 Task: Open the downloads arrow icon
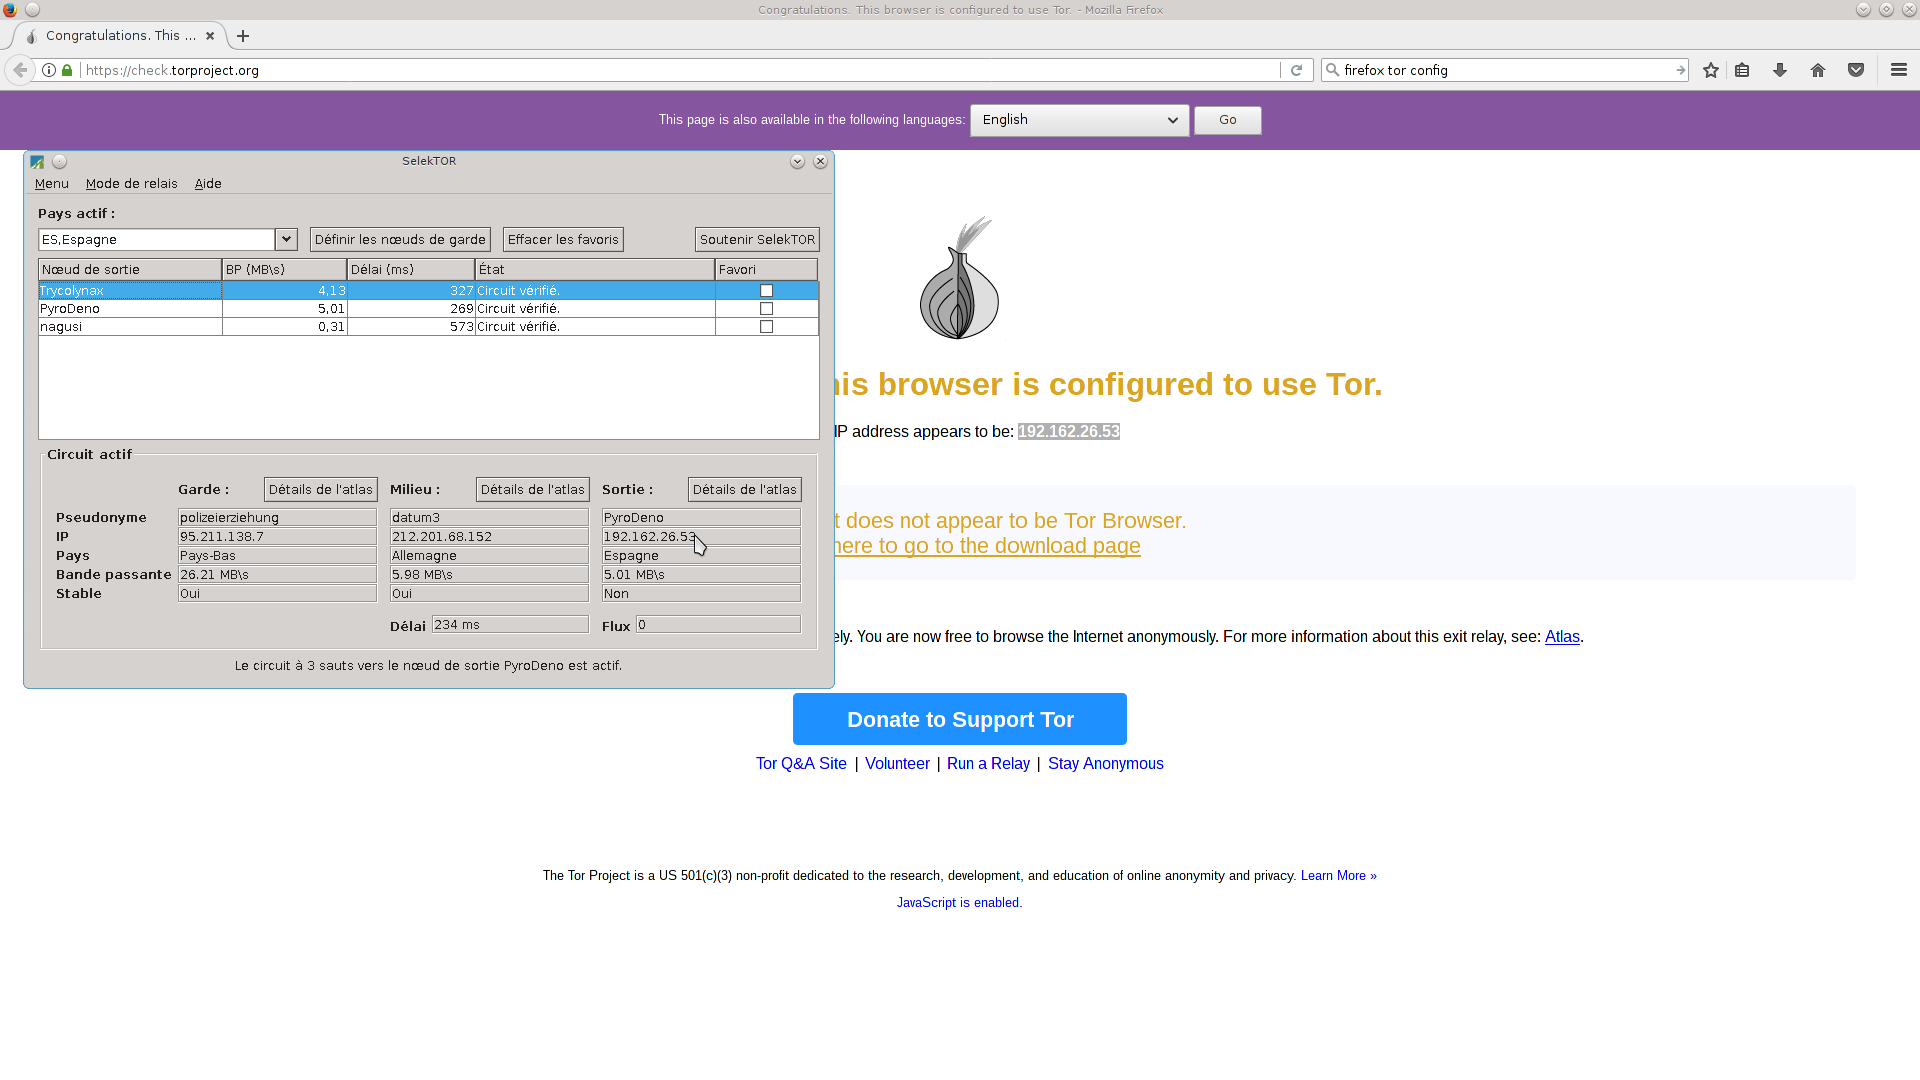[1780, 70]
